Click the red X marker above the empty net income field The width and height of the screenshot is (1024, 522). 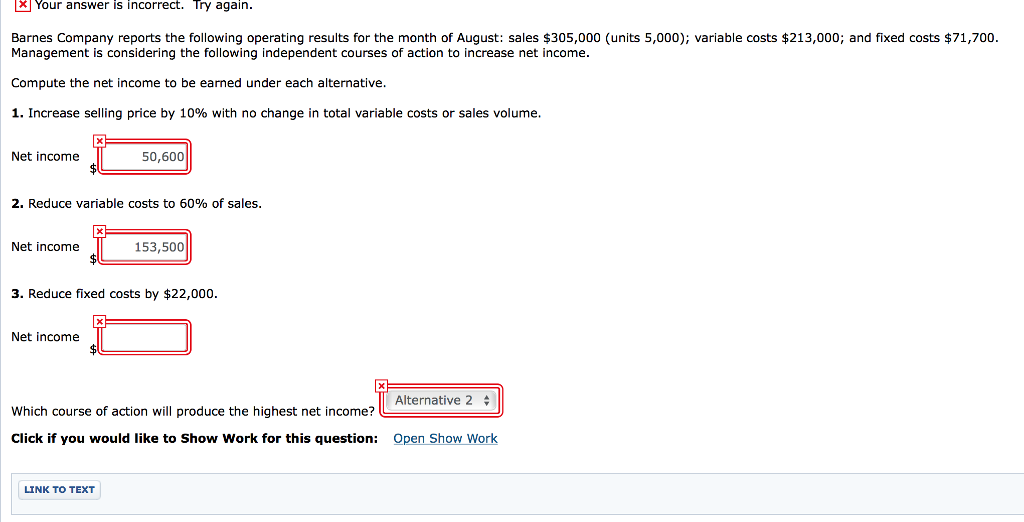99,321
